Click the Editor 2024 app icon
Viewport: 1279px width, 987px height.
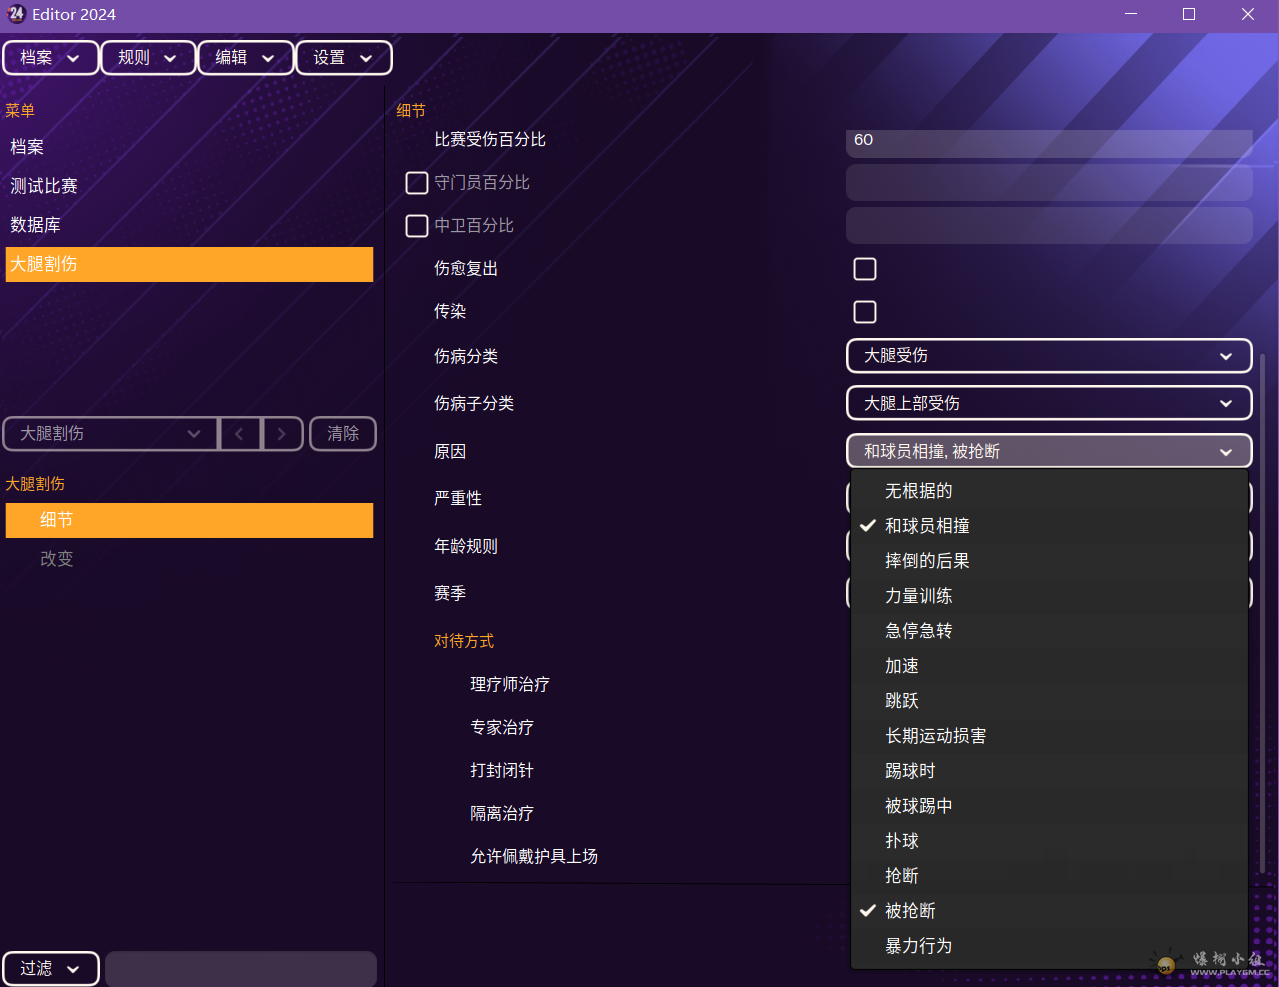click(16, 14)
